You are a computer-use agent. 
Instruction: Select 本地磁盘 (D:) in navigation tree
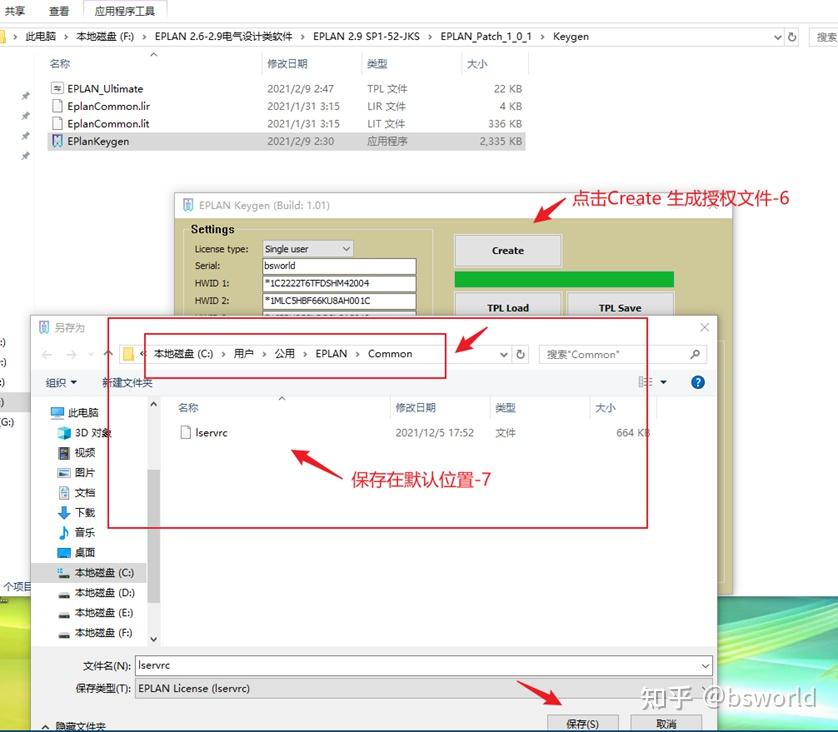point(96,593)
